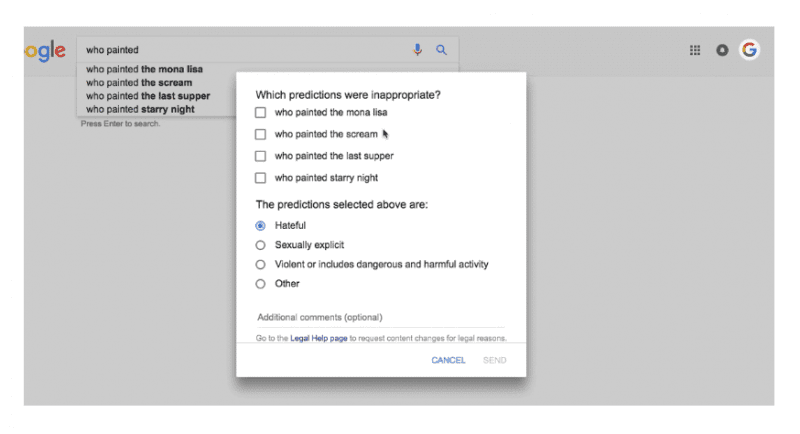The width and height of the screenshot is (800, 434).
Task: Choose suggestion 'who painted the mona lisa'
Action: (144, 69)
